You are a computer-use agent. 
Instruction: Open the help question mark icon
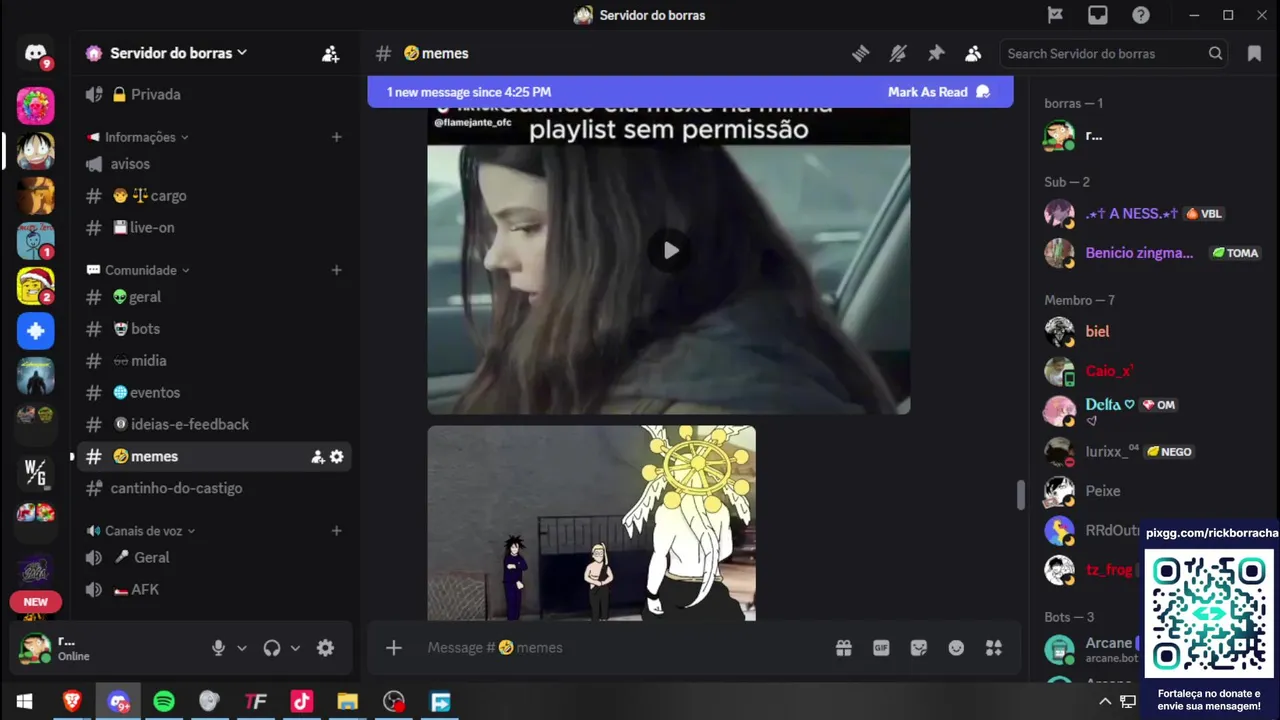(x=1141, y=15)
